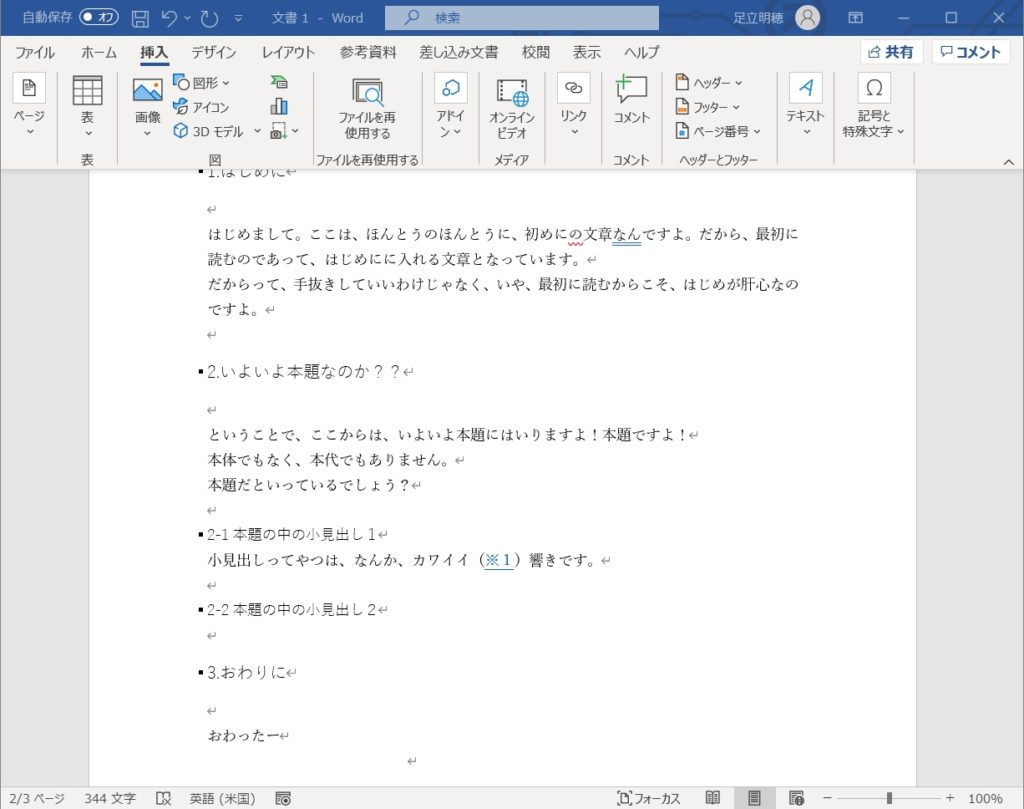
Task: Click the Save icon in title bar
Action: tap(140, 18)
